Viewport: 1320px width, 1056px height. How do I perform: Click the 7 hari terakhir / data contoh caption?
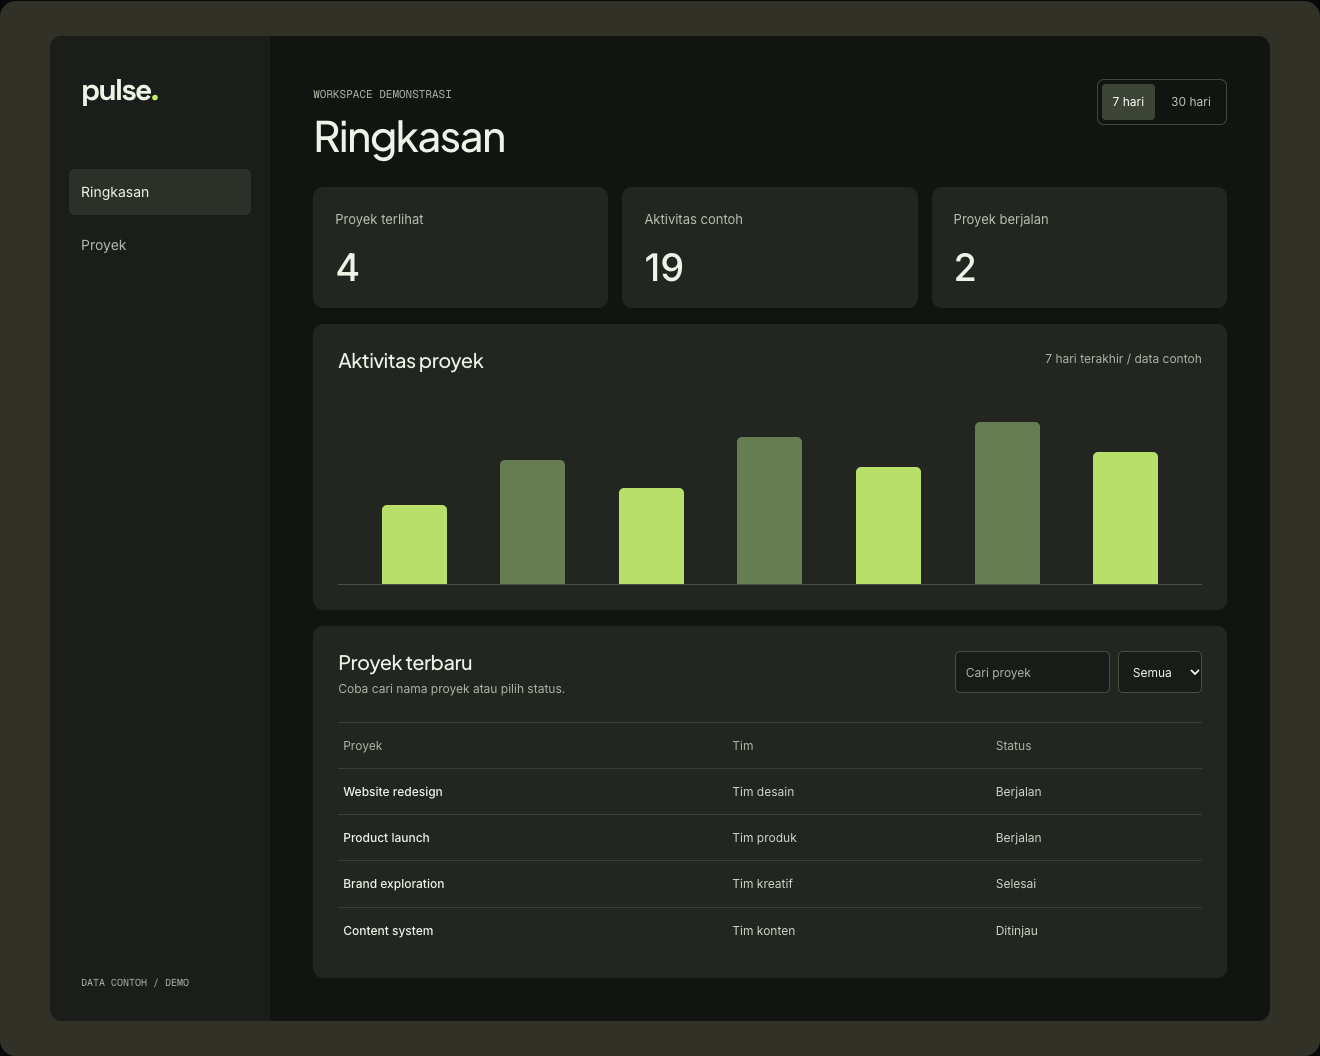click(x=1123, y=359)
